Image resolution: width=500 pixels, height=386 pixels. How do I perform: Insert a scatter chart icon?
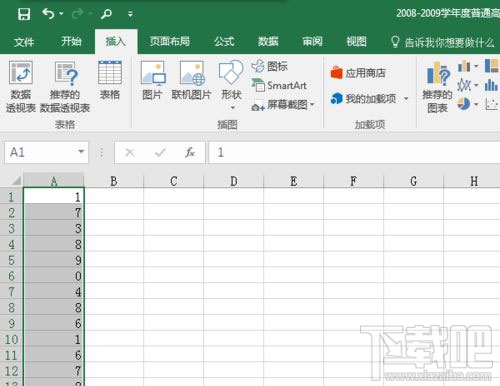[491, 104]
